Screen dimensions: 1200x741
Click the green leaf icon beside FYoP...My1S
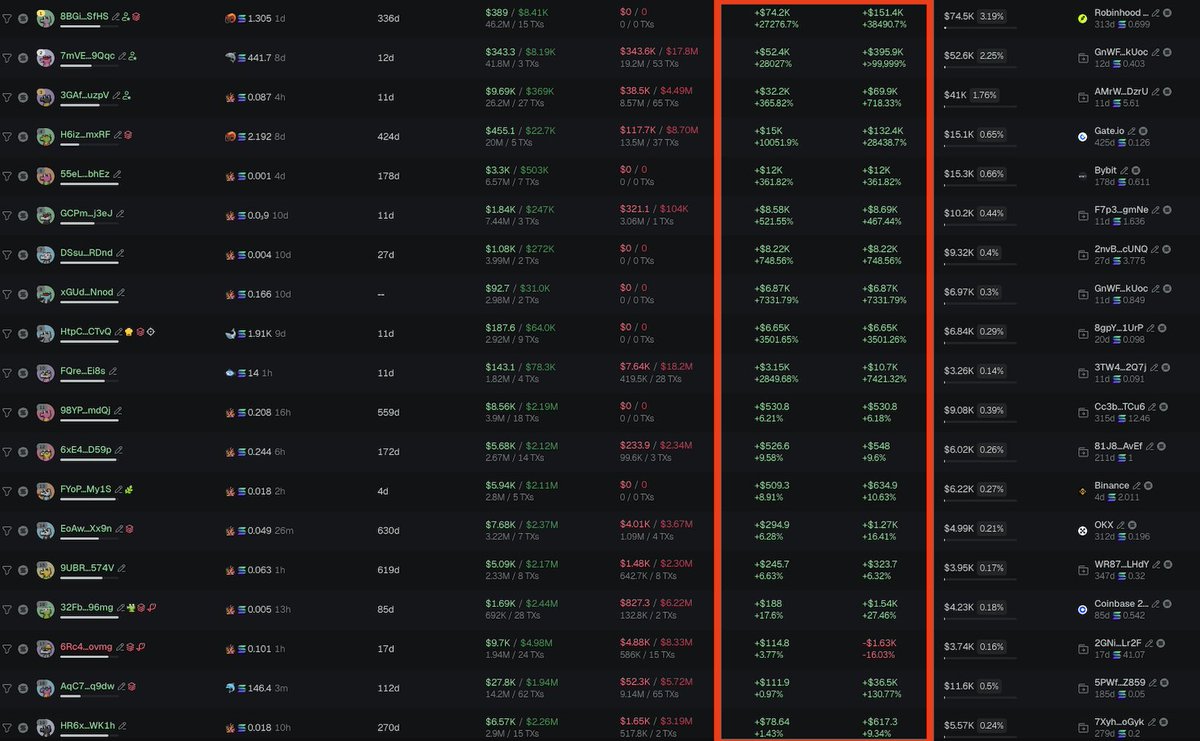(129, 489)
